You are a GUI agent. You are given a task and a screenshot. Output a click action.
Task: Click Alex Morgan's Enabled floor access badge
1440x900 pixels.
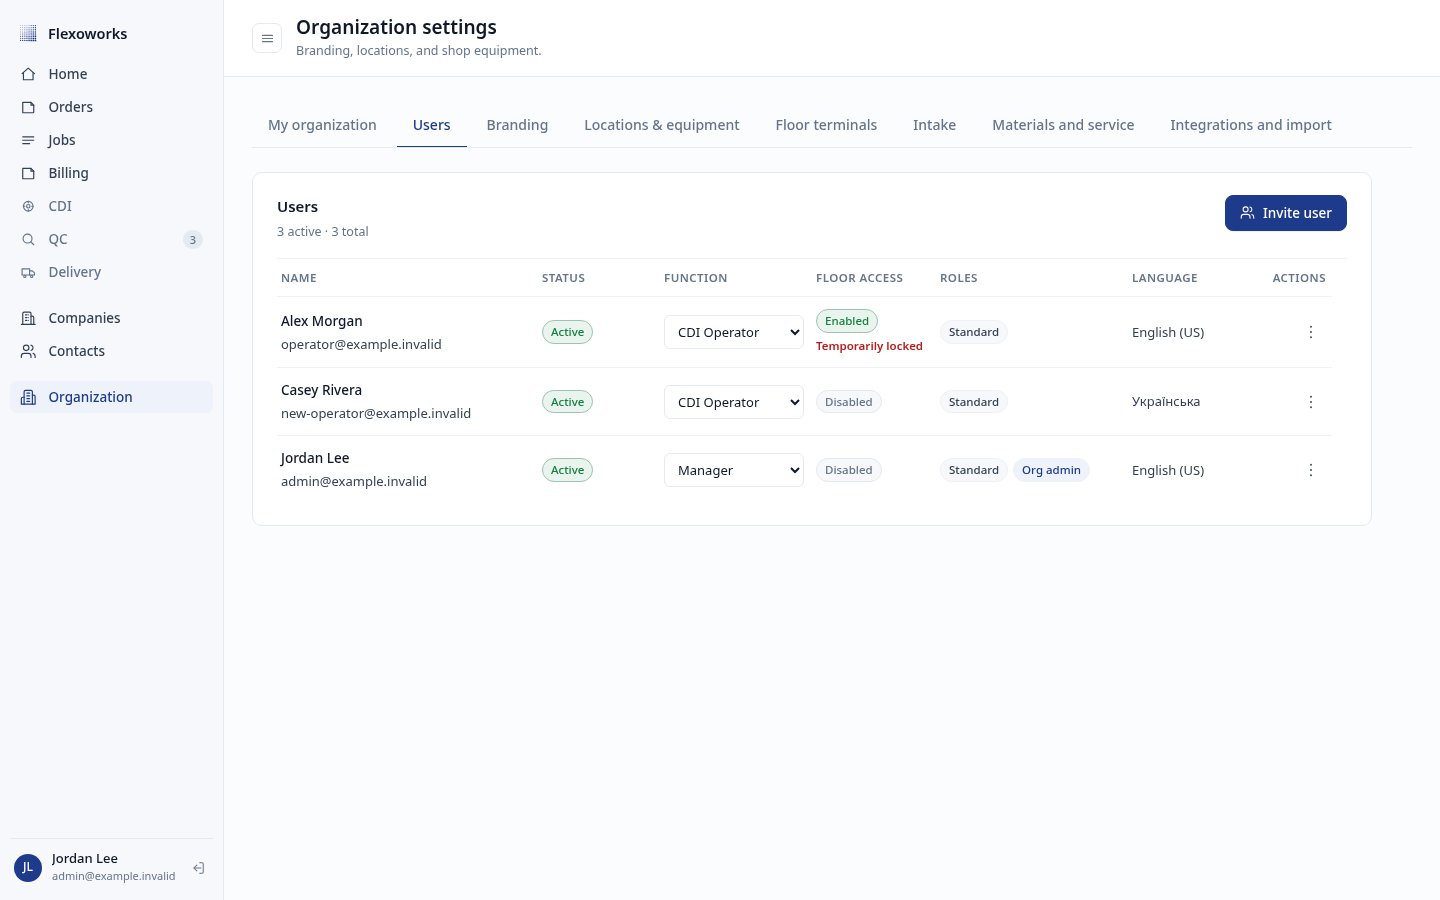pyautogui.click(x=847, y=321)
